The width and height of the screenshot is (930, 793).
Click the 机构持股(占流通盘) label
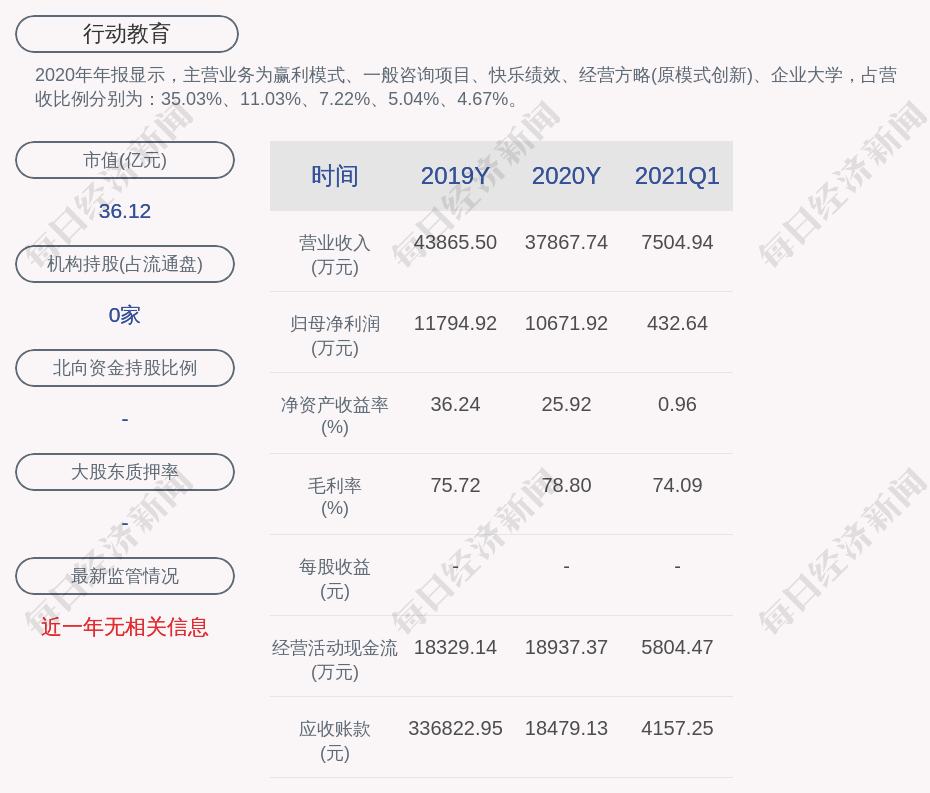pos(125,264)
